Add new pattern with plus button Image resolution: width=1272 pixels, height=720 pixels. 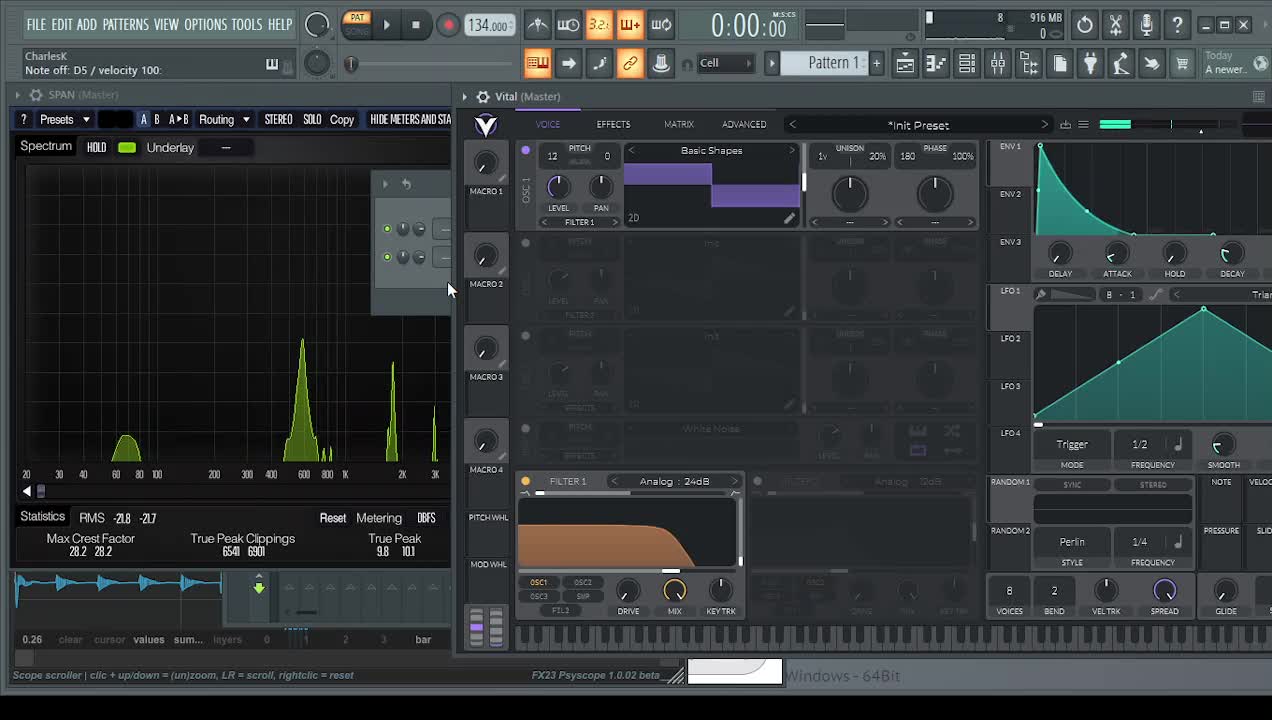(876, 63)
